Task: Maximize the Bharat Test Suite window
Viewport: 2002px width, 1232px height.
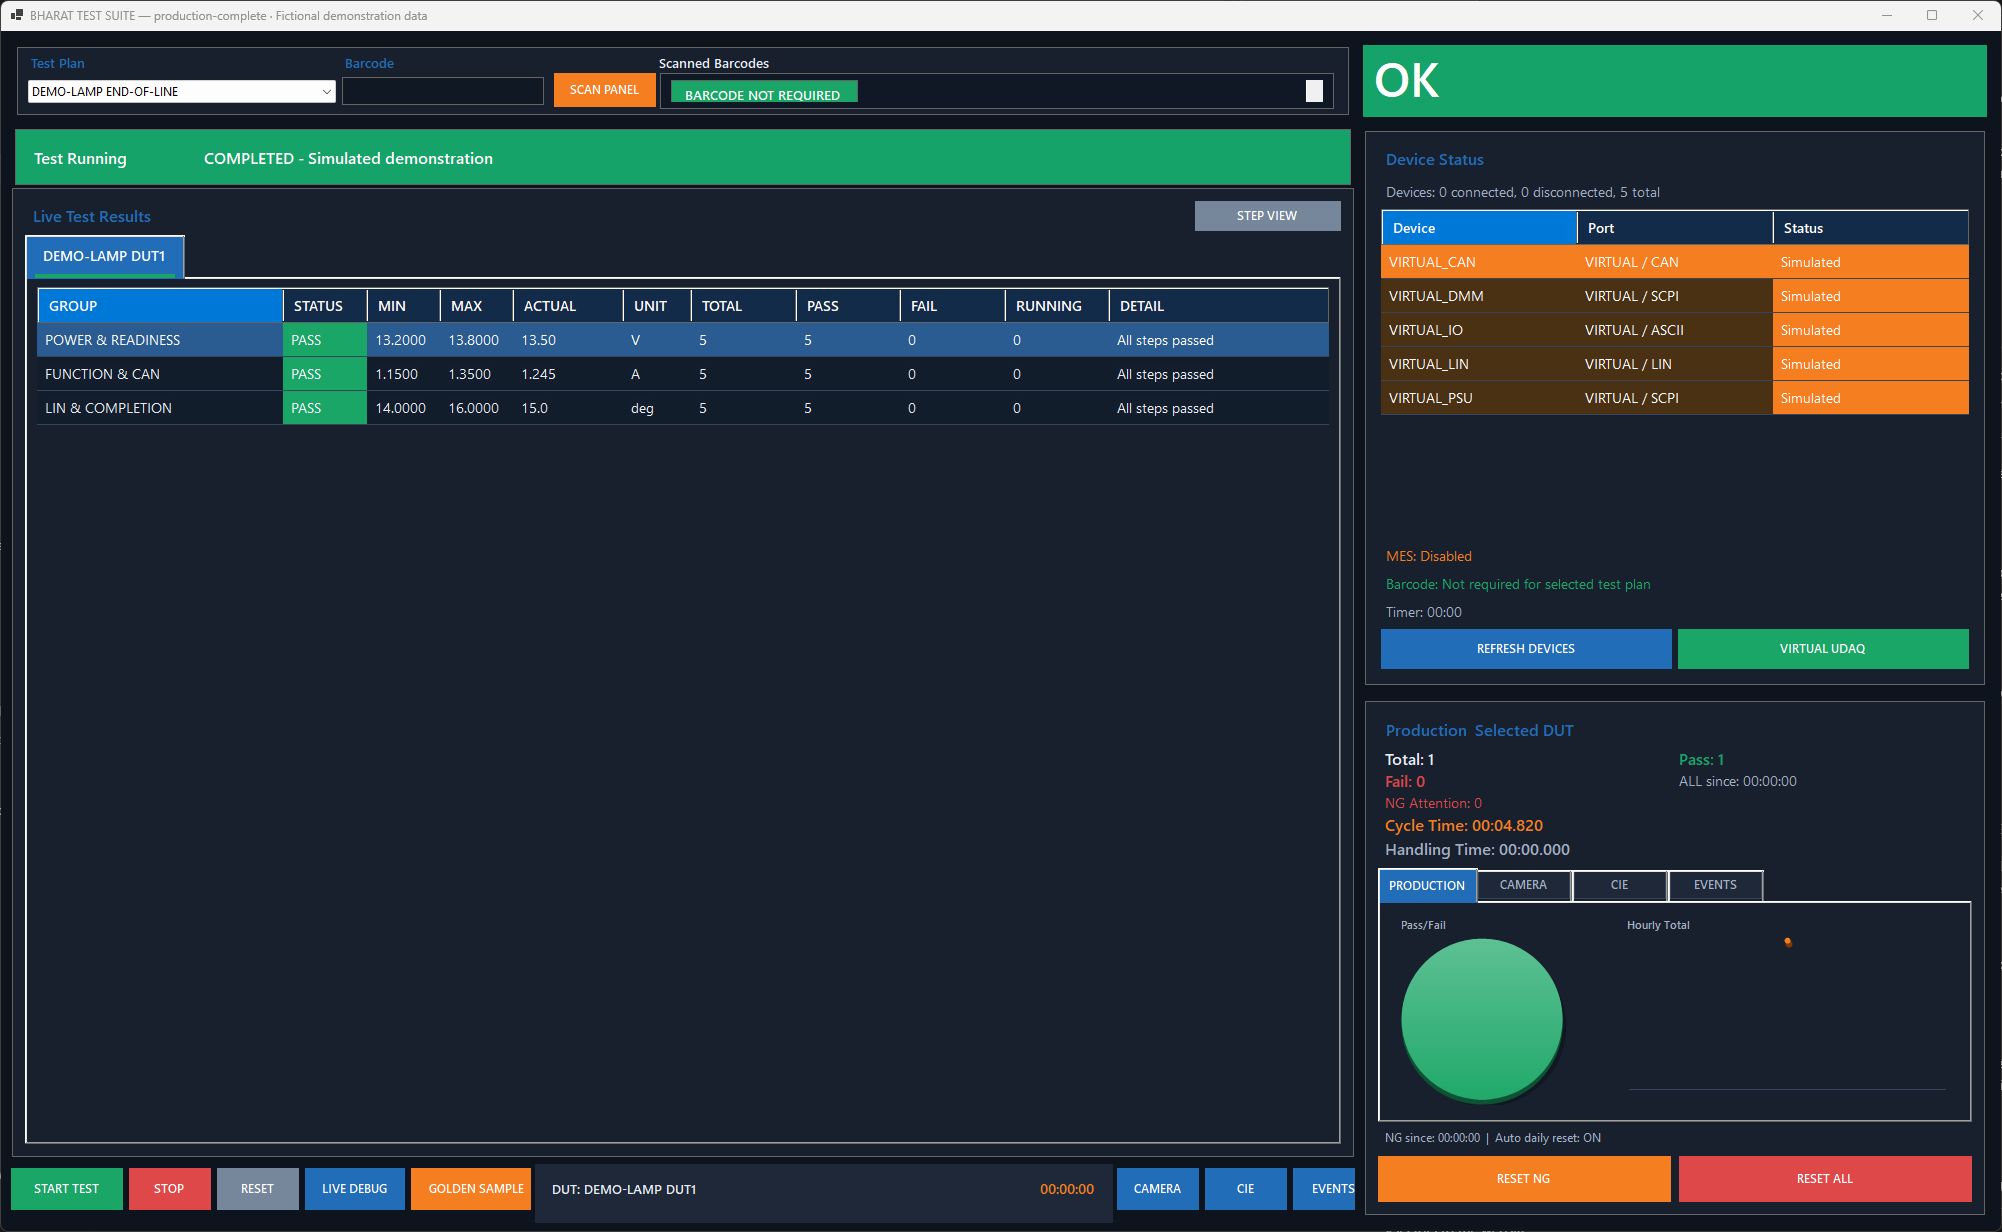Action: (x=1932, y=15)
